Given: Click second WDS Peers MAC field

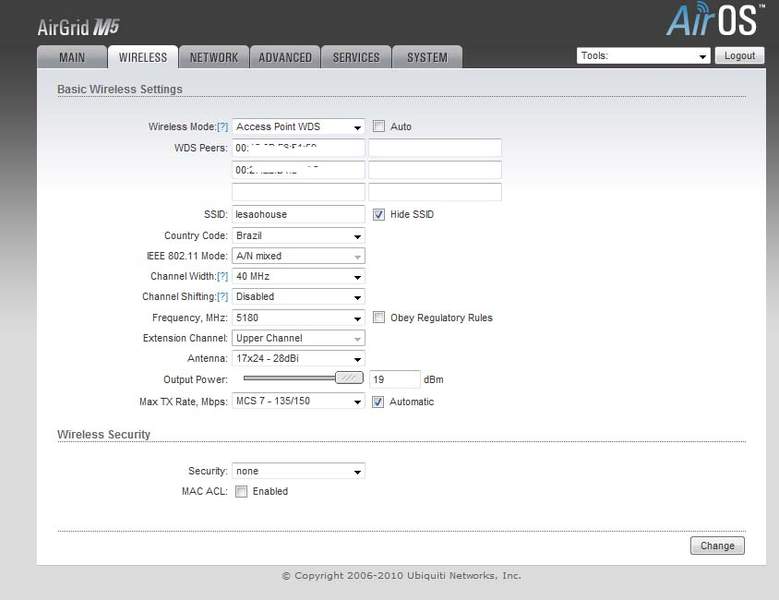Looking at the screenshot, I should [x=298, y=170].
